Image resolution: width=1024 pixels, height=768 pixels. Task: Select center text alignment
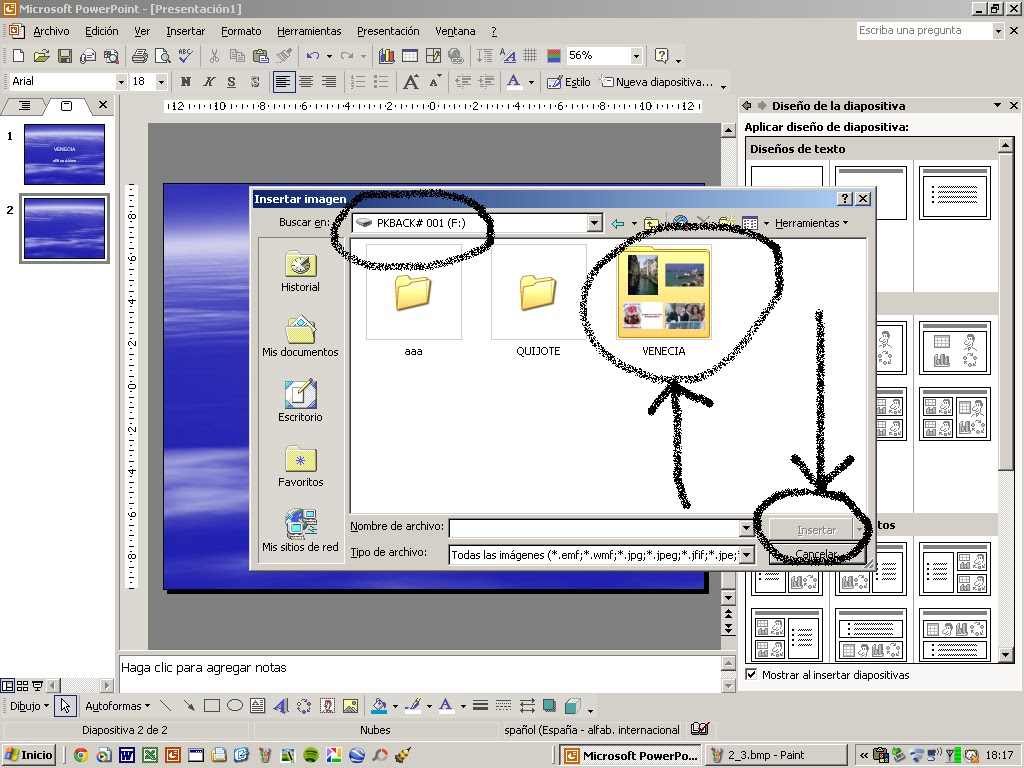(306, 82)
